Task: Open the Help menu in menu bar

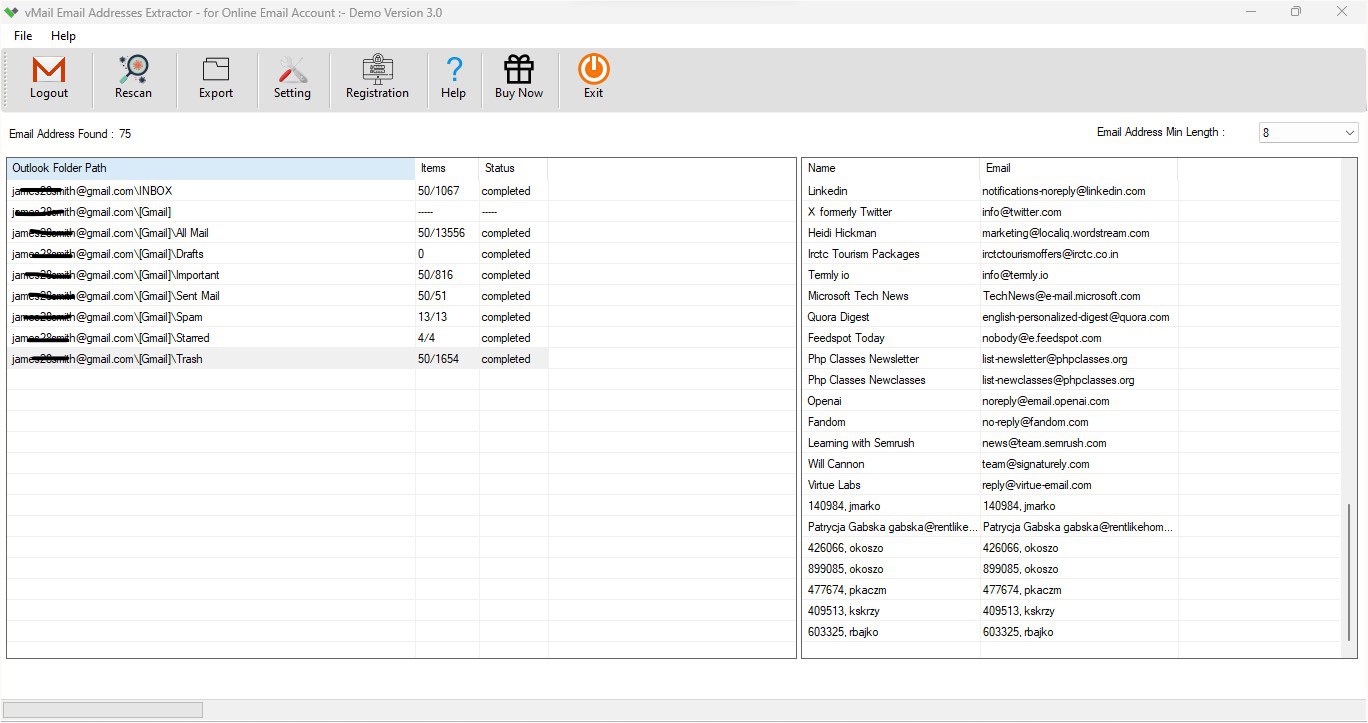Action: [x=63, y=36]
